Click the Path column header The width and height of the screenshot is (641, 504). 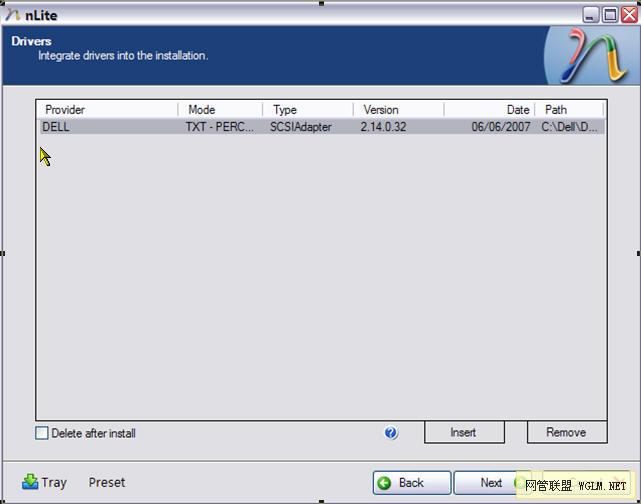(569, 110)
